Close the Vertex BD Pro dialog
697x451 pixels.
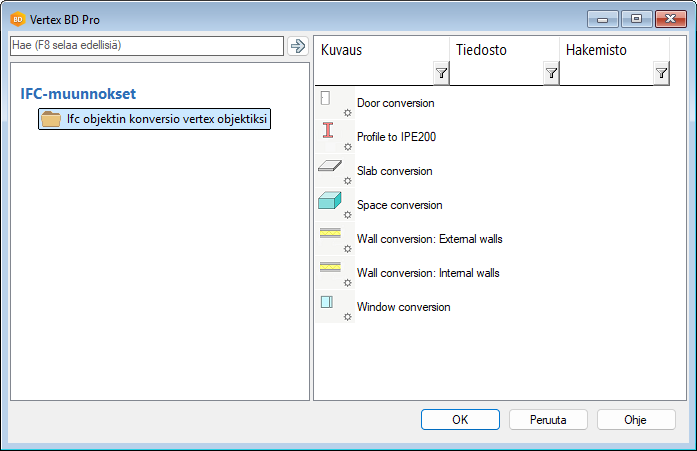click(671, 19)
